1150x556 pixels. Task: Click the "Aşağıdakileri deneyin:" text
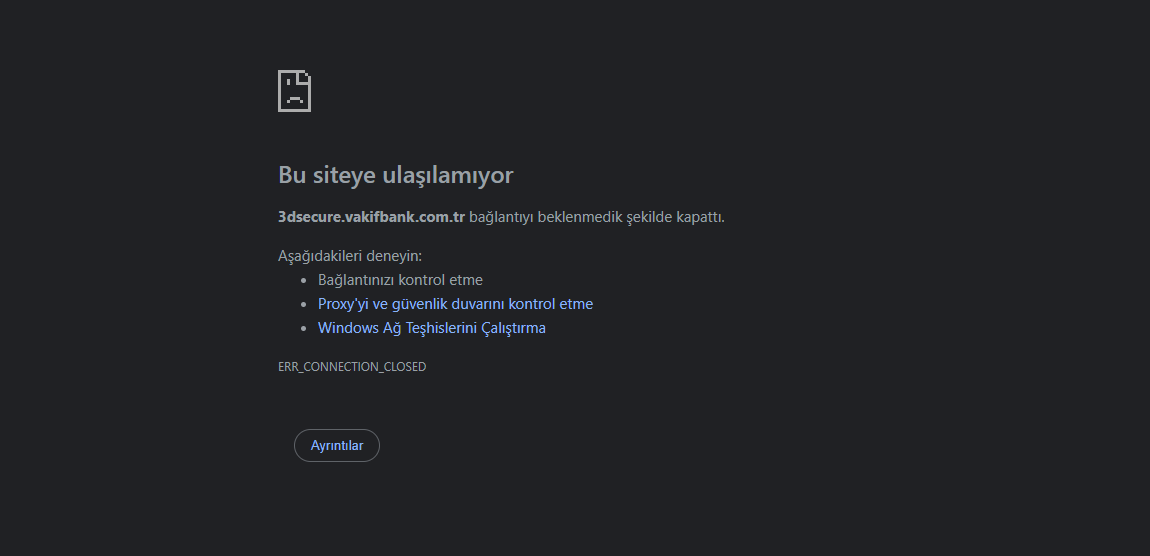350,256
